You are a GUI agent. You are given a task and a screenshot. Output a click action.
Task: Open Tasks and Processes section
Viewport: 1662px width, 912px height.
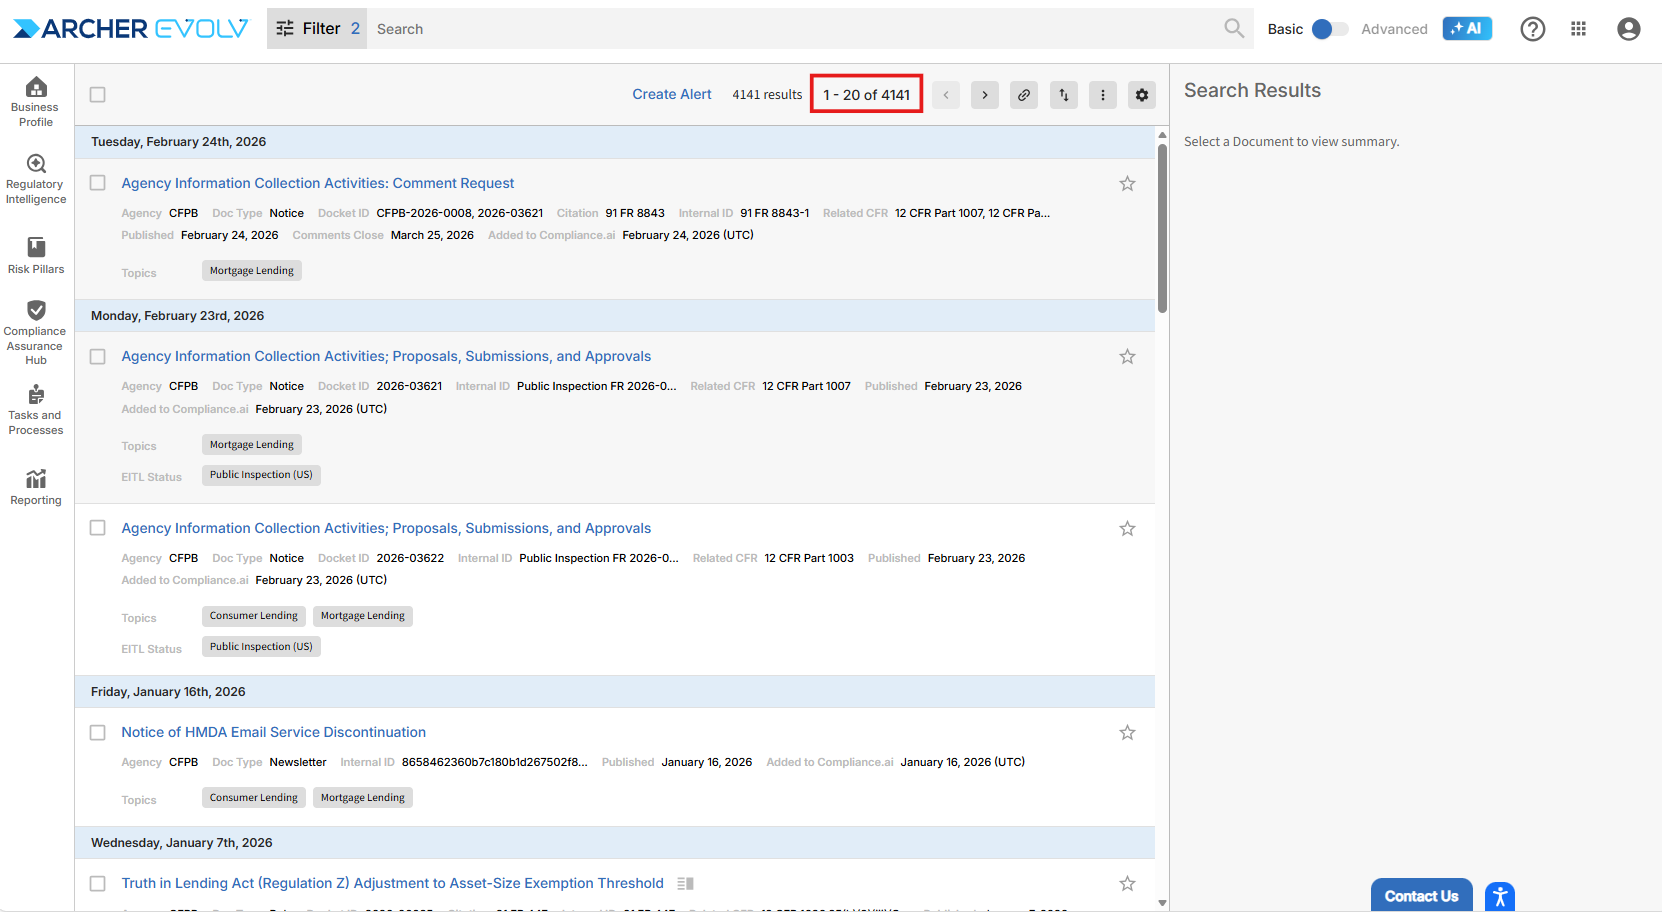coord(36,409)
